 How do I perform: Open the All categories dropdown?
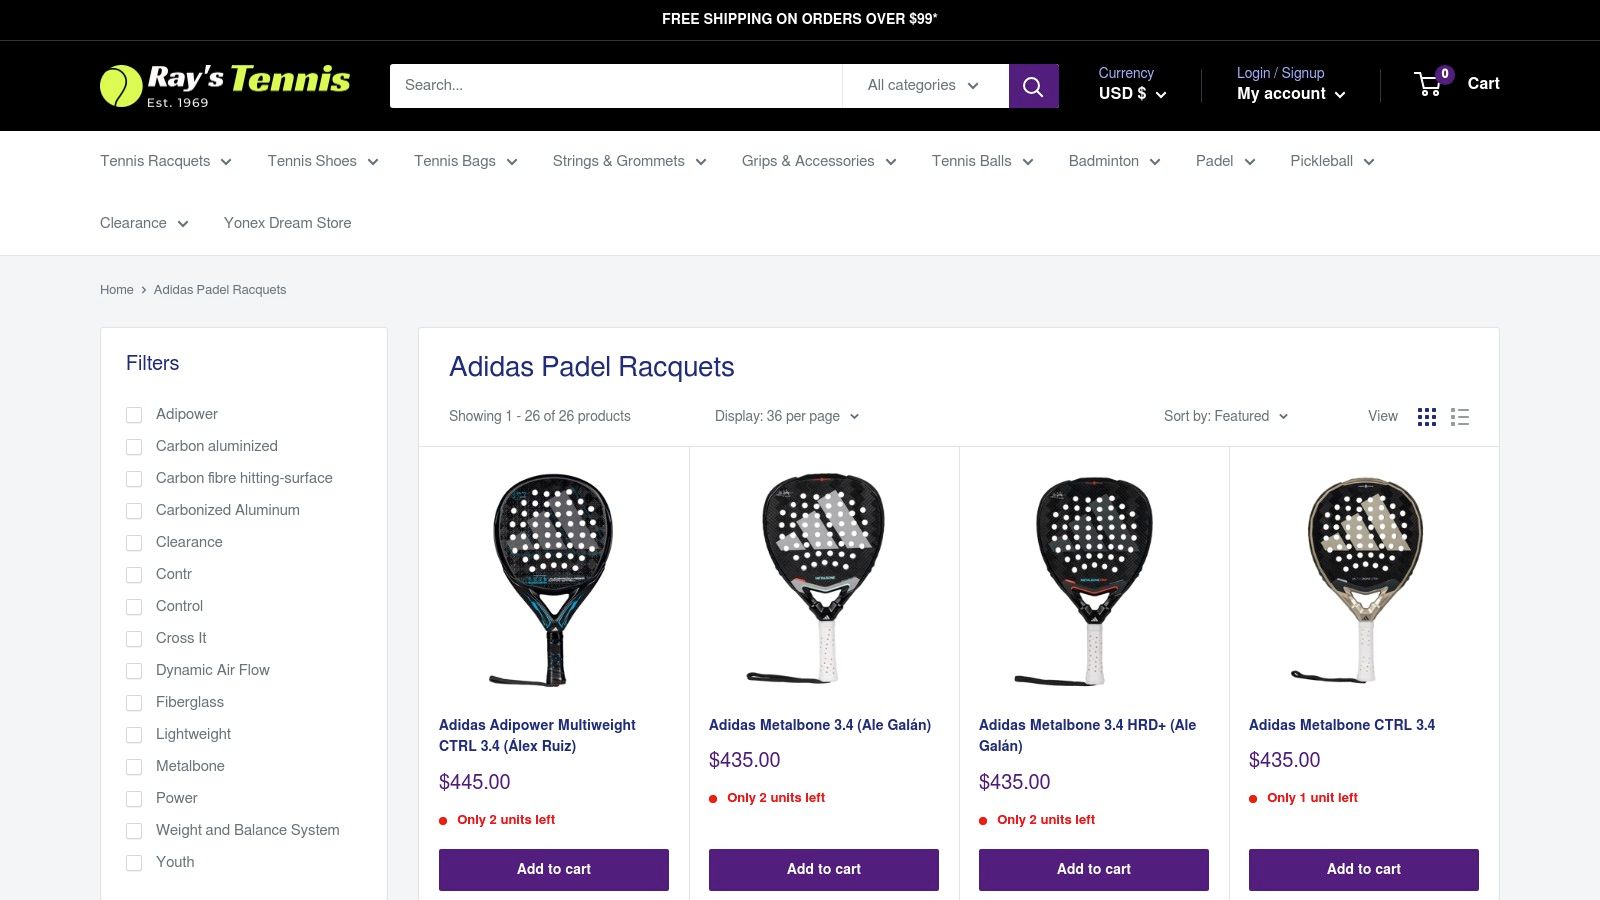[924, 86]
